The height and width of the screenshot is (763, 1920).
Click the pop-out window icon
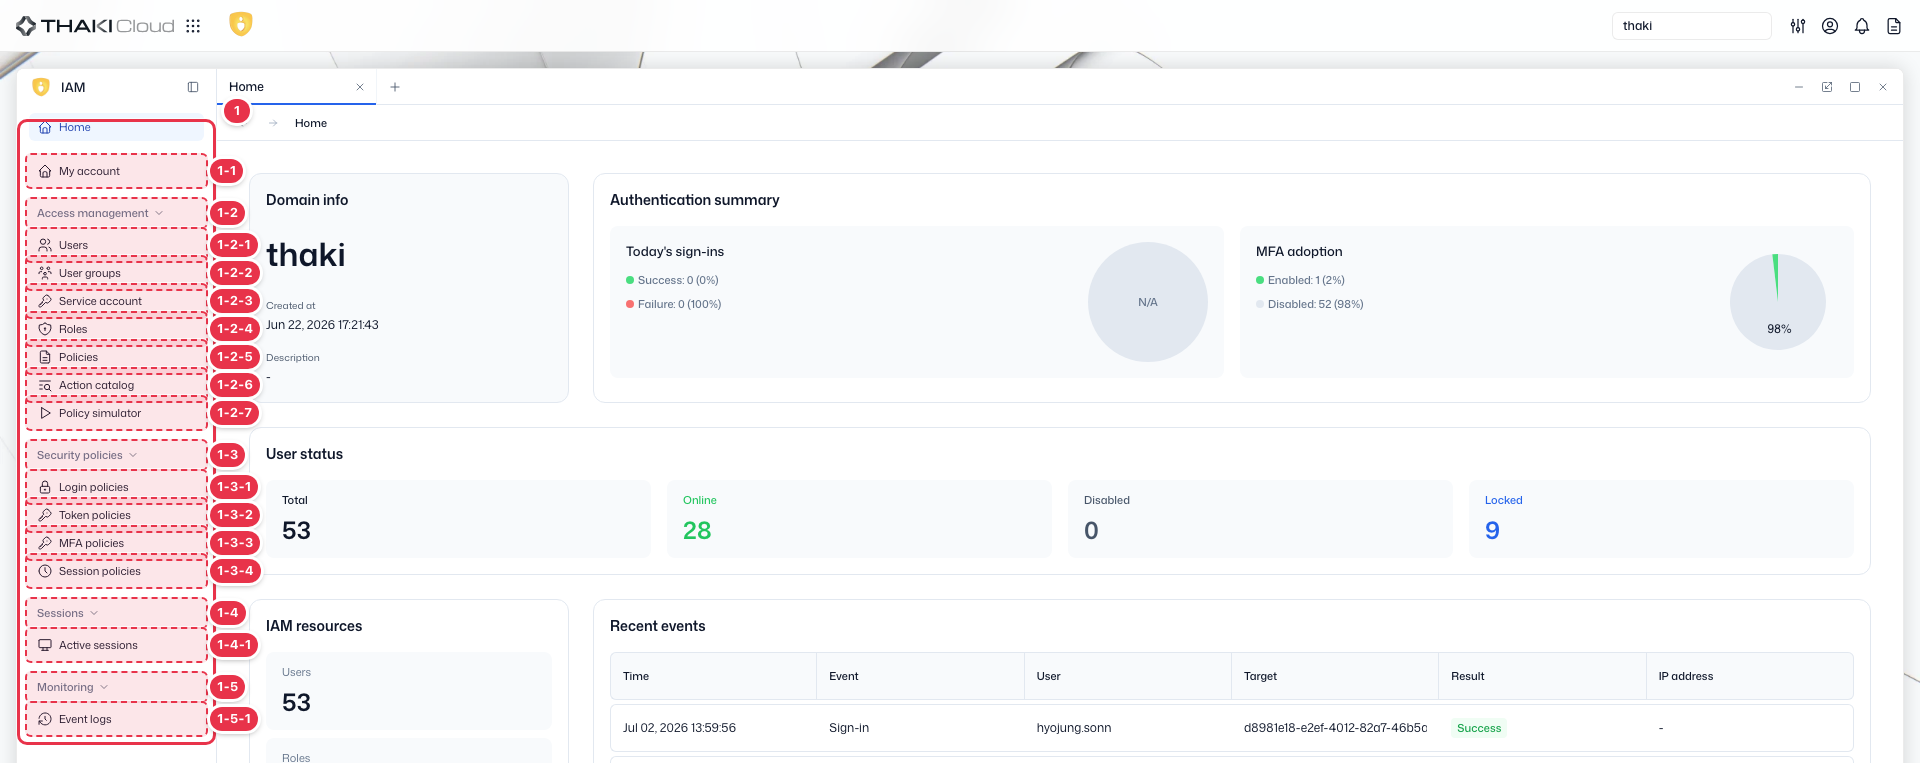click(1827, 87)
